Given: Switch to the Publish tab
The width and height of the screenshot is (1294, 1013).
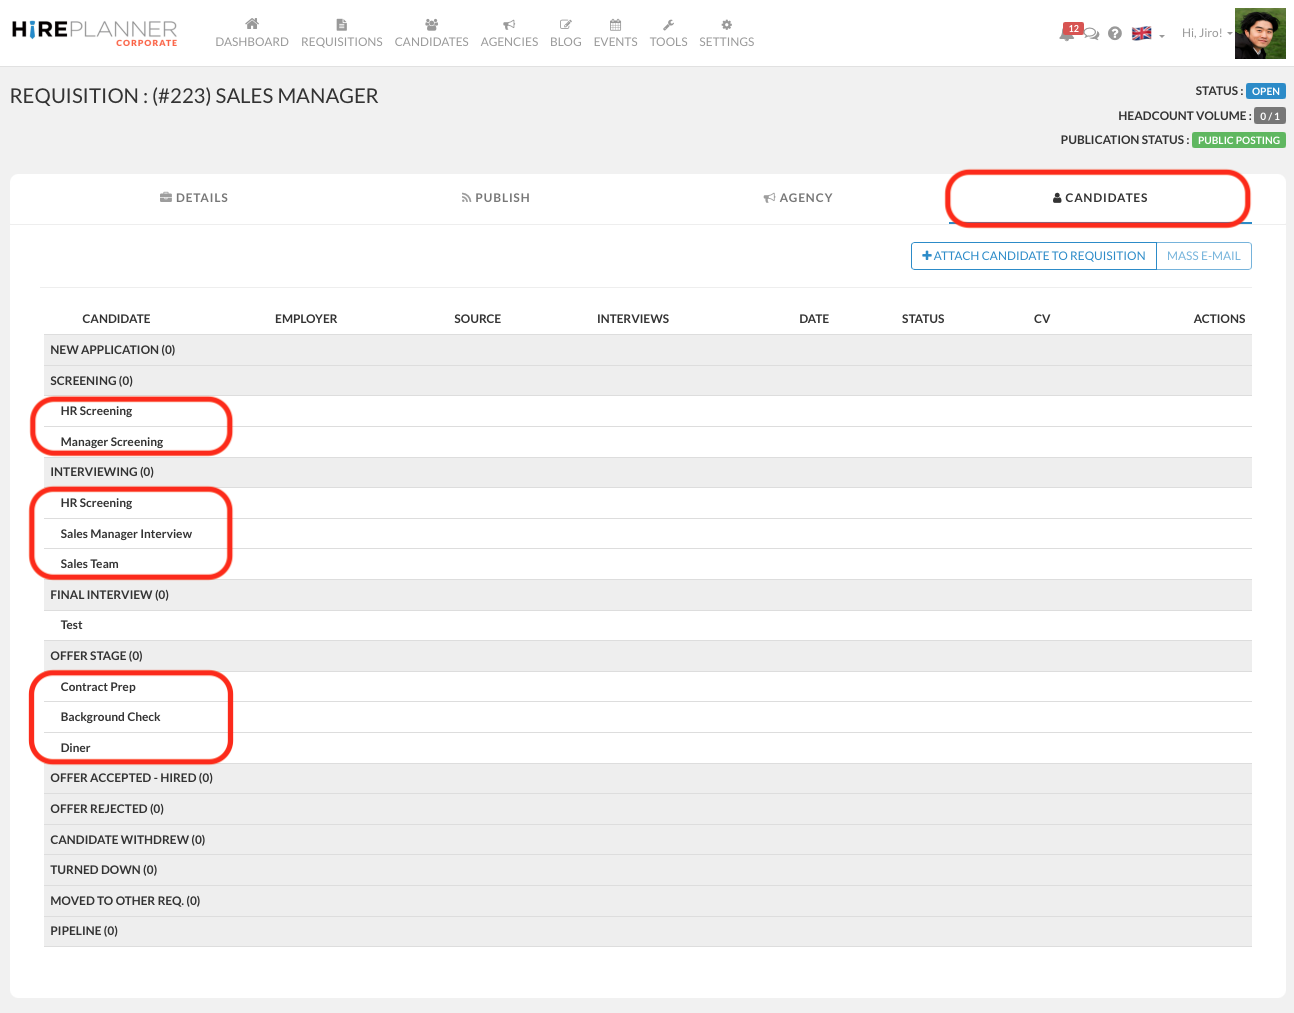Looking at the screenshot, I should 495,198.
